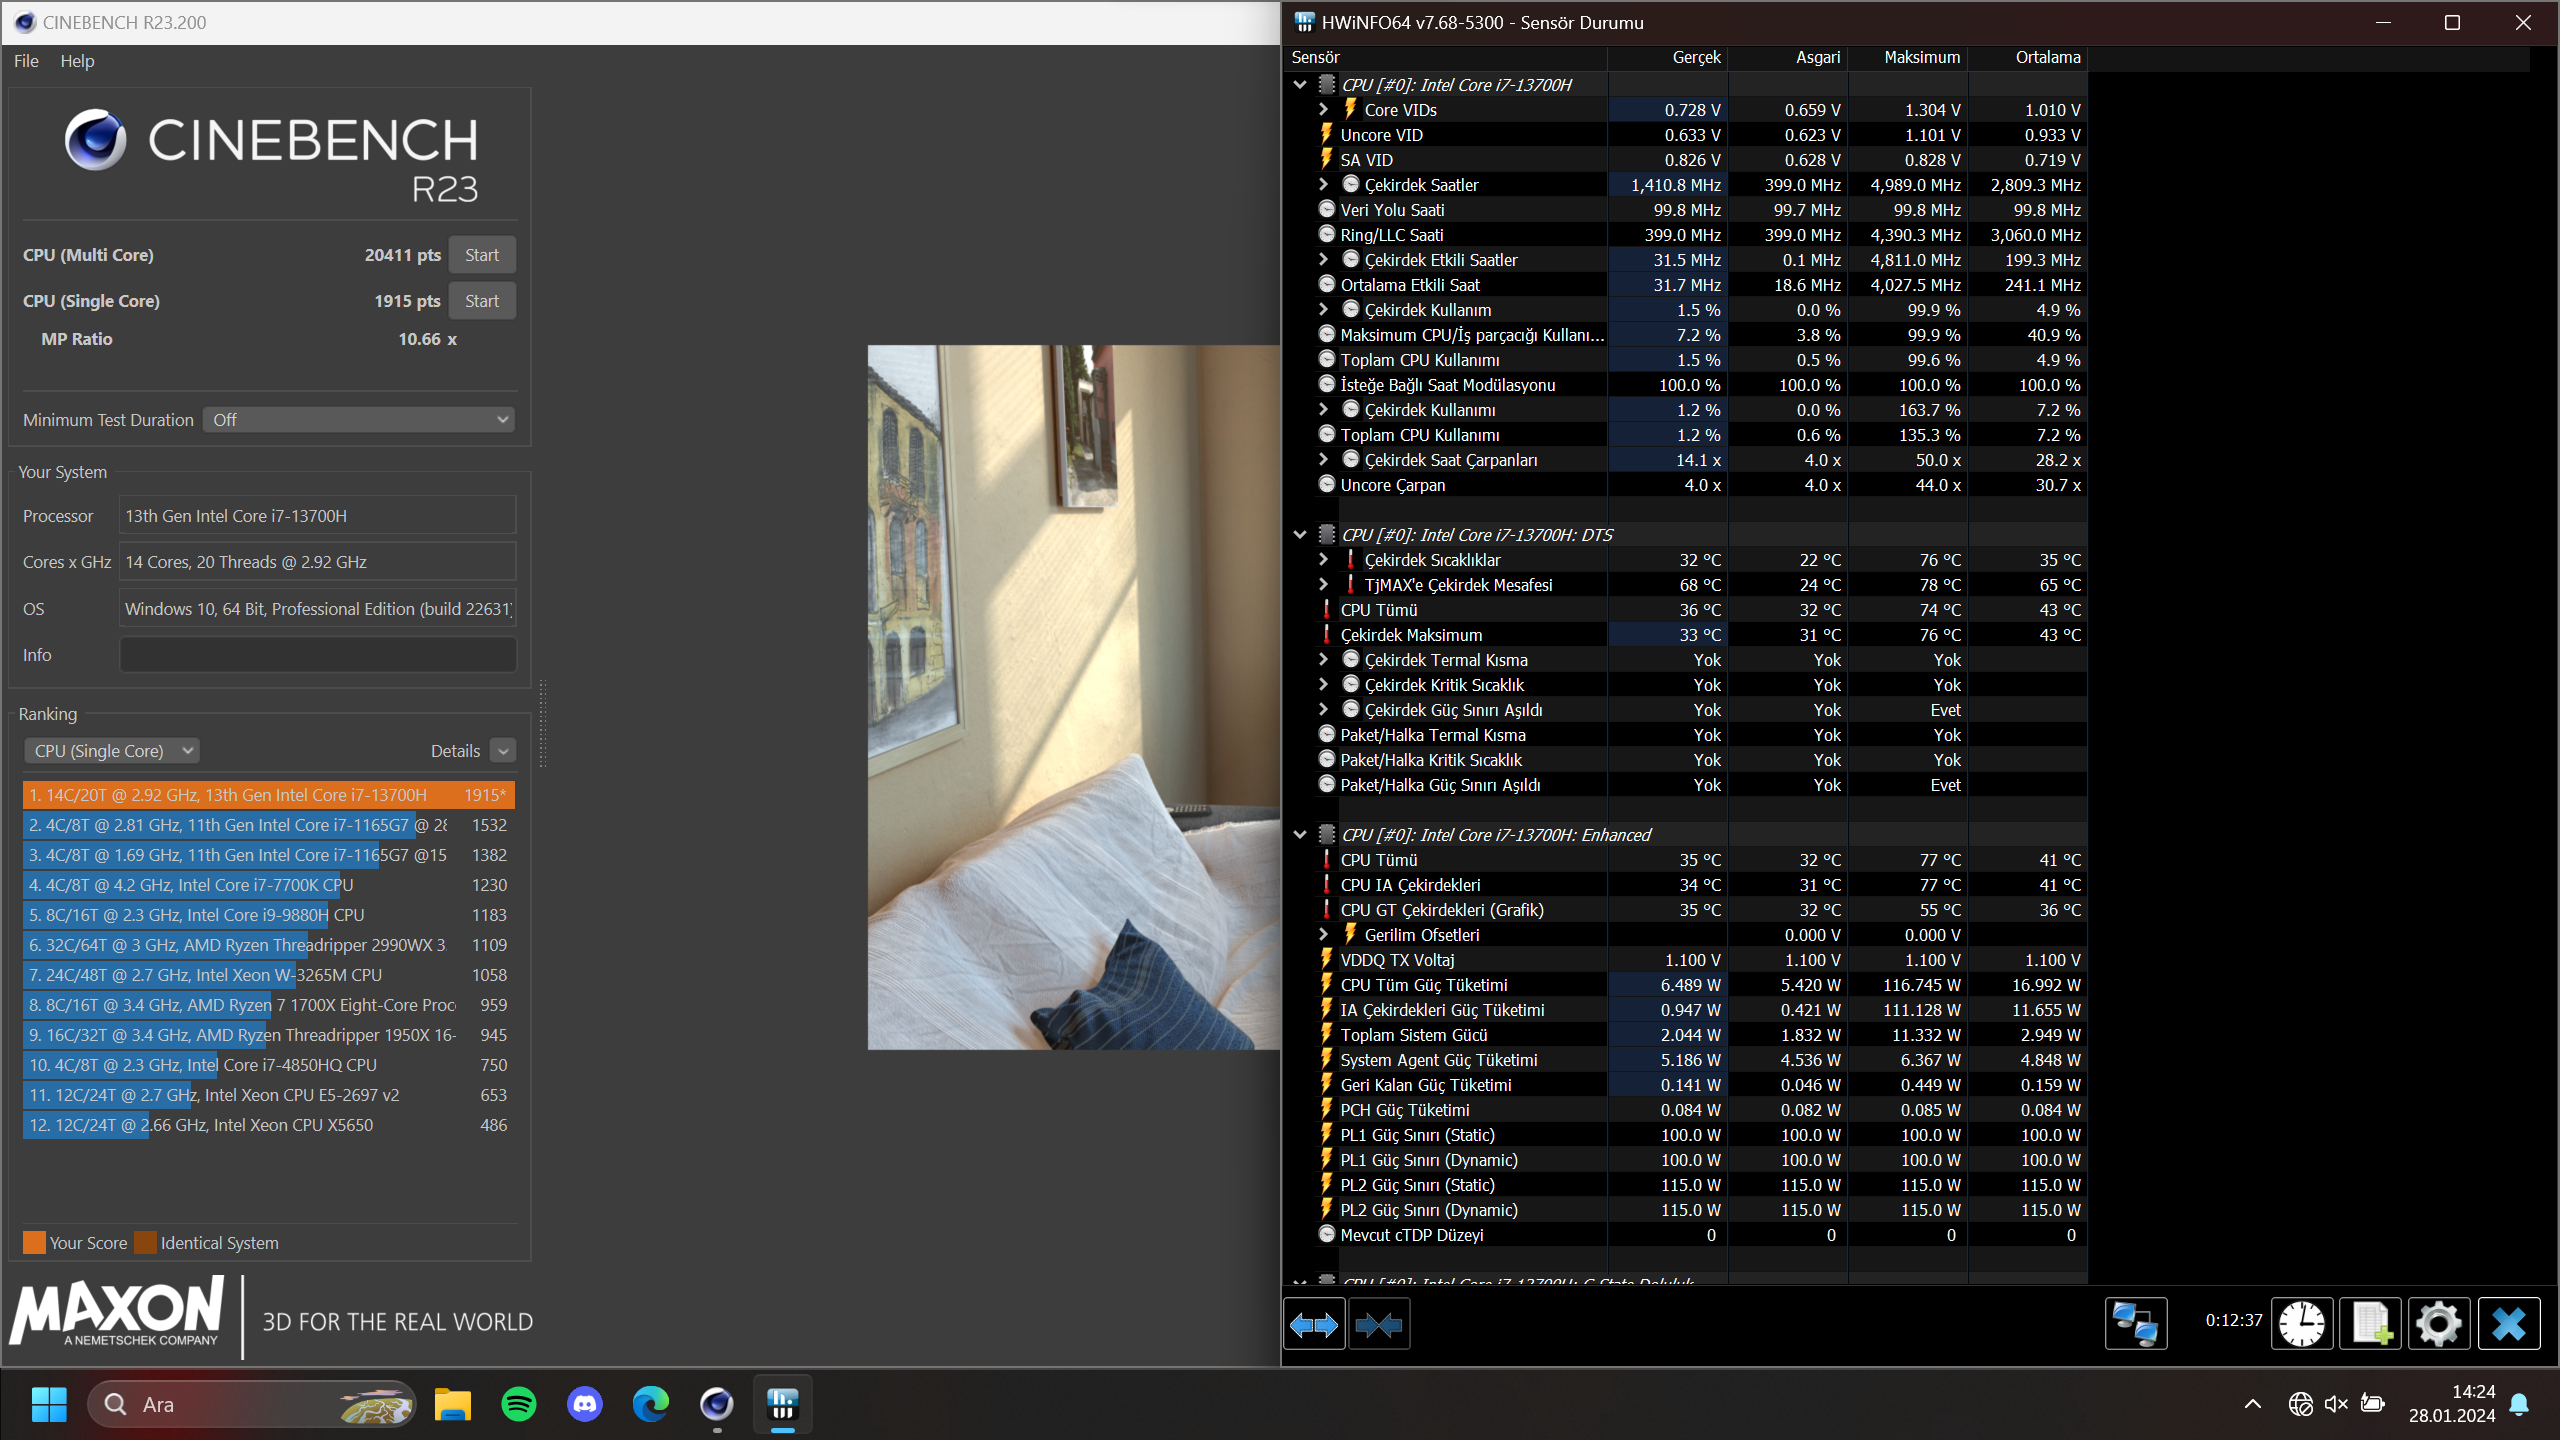Image resolution: width=2560 pixels, height=1440 pixels.
Task: Click the clock reset timer icon in HWiNFO
Action: click(2302, 1324)
